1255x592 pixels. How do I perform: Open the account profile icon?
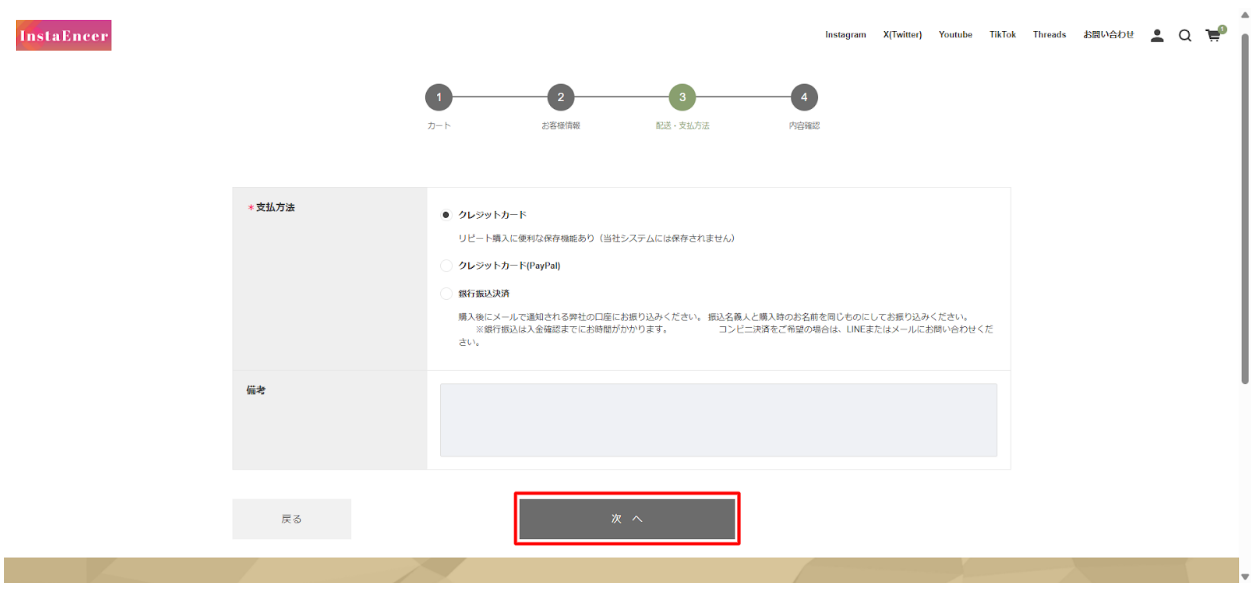[x=1158, y=34]
